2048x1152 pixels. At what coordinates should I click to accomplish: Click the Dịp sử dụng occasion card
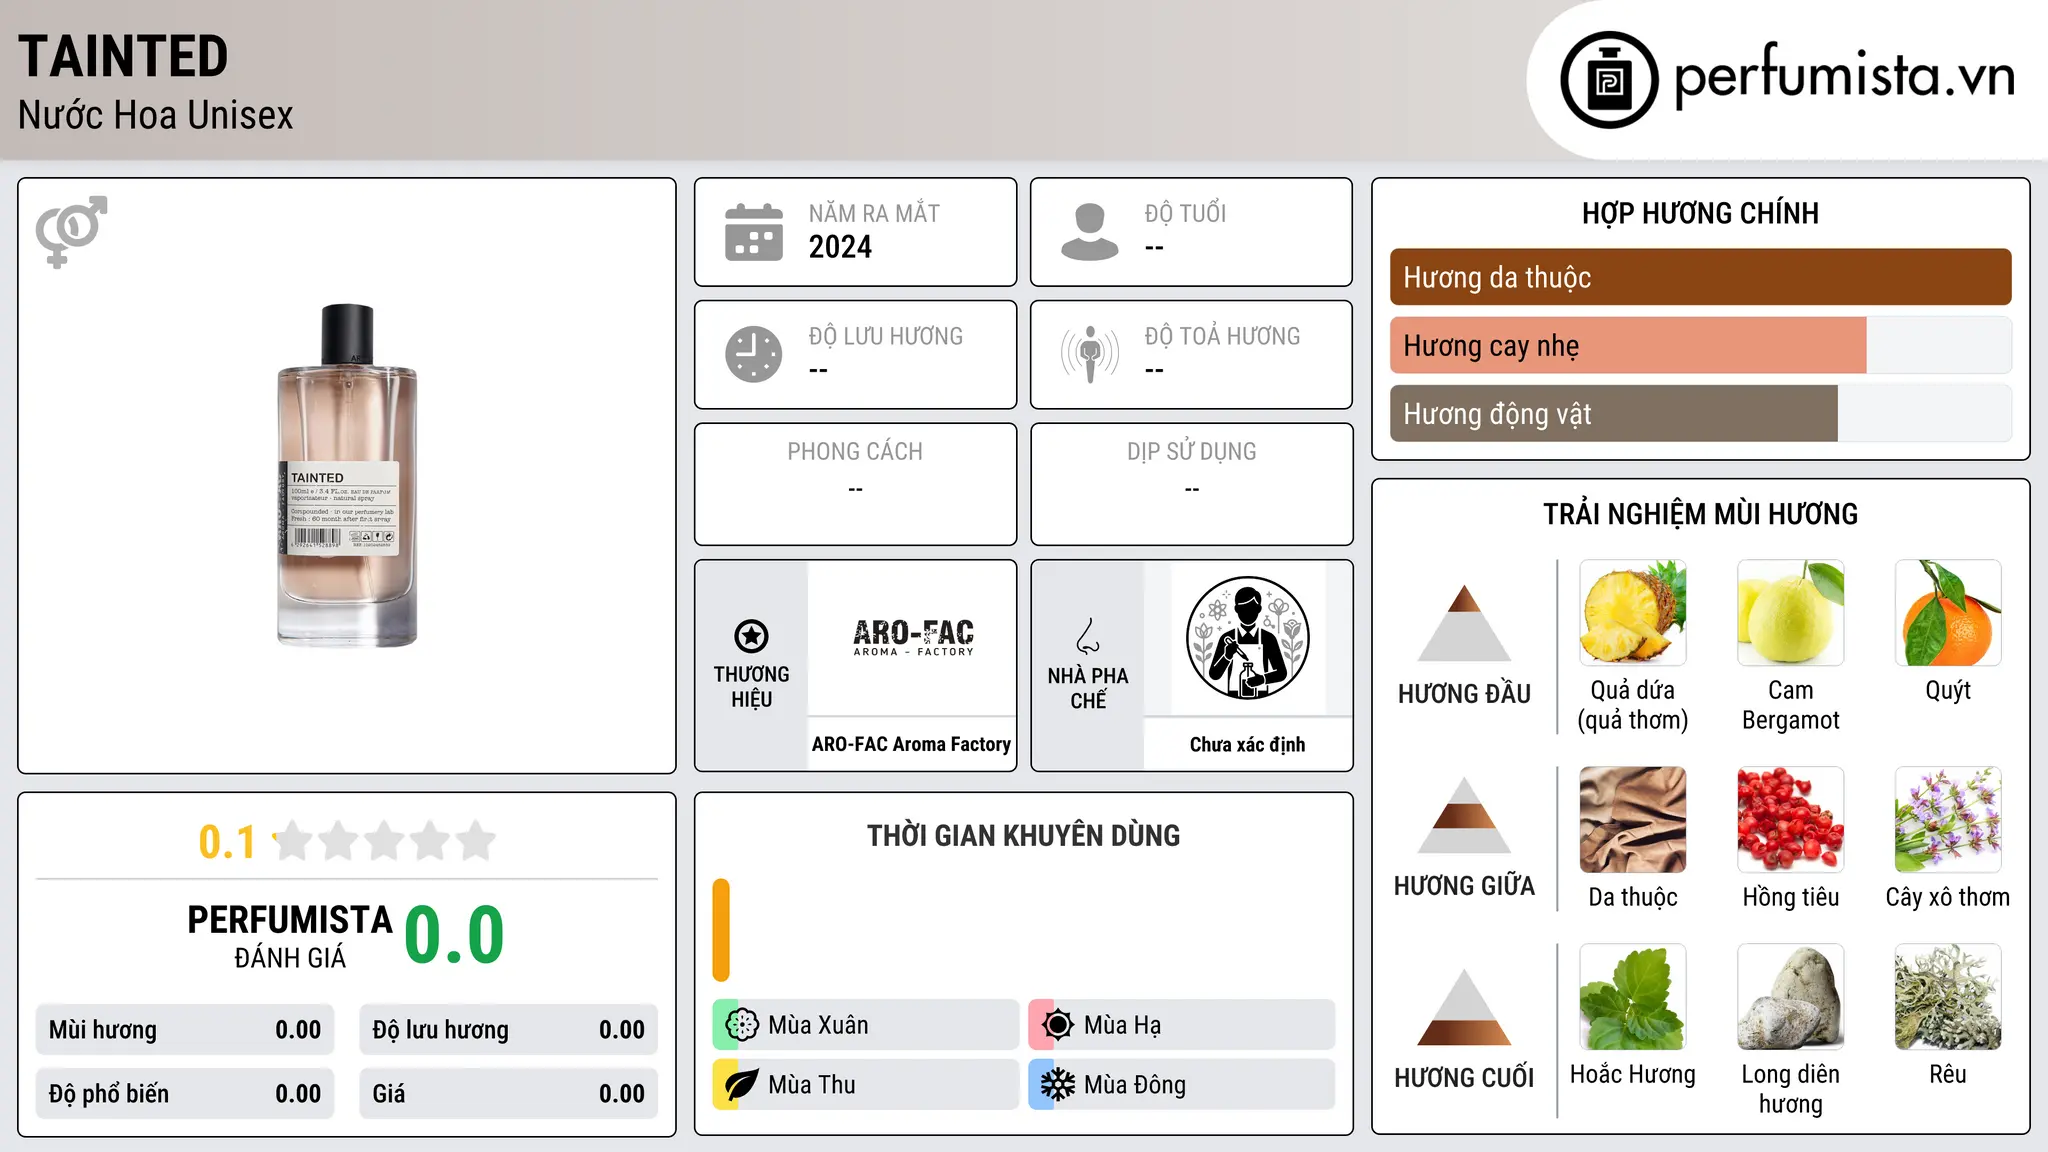1191,484
